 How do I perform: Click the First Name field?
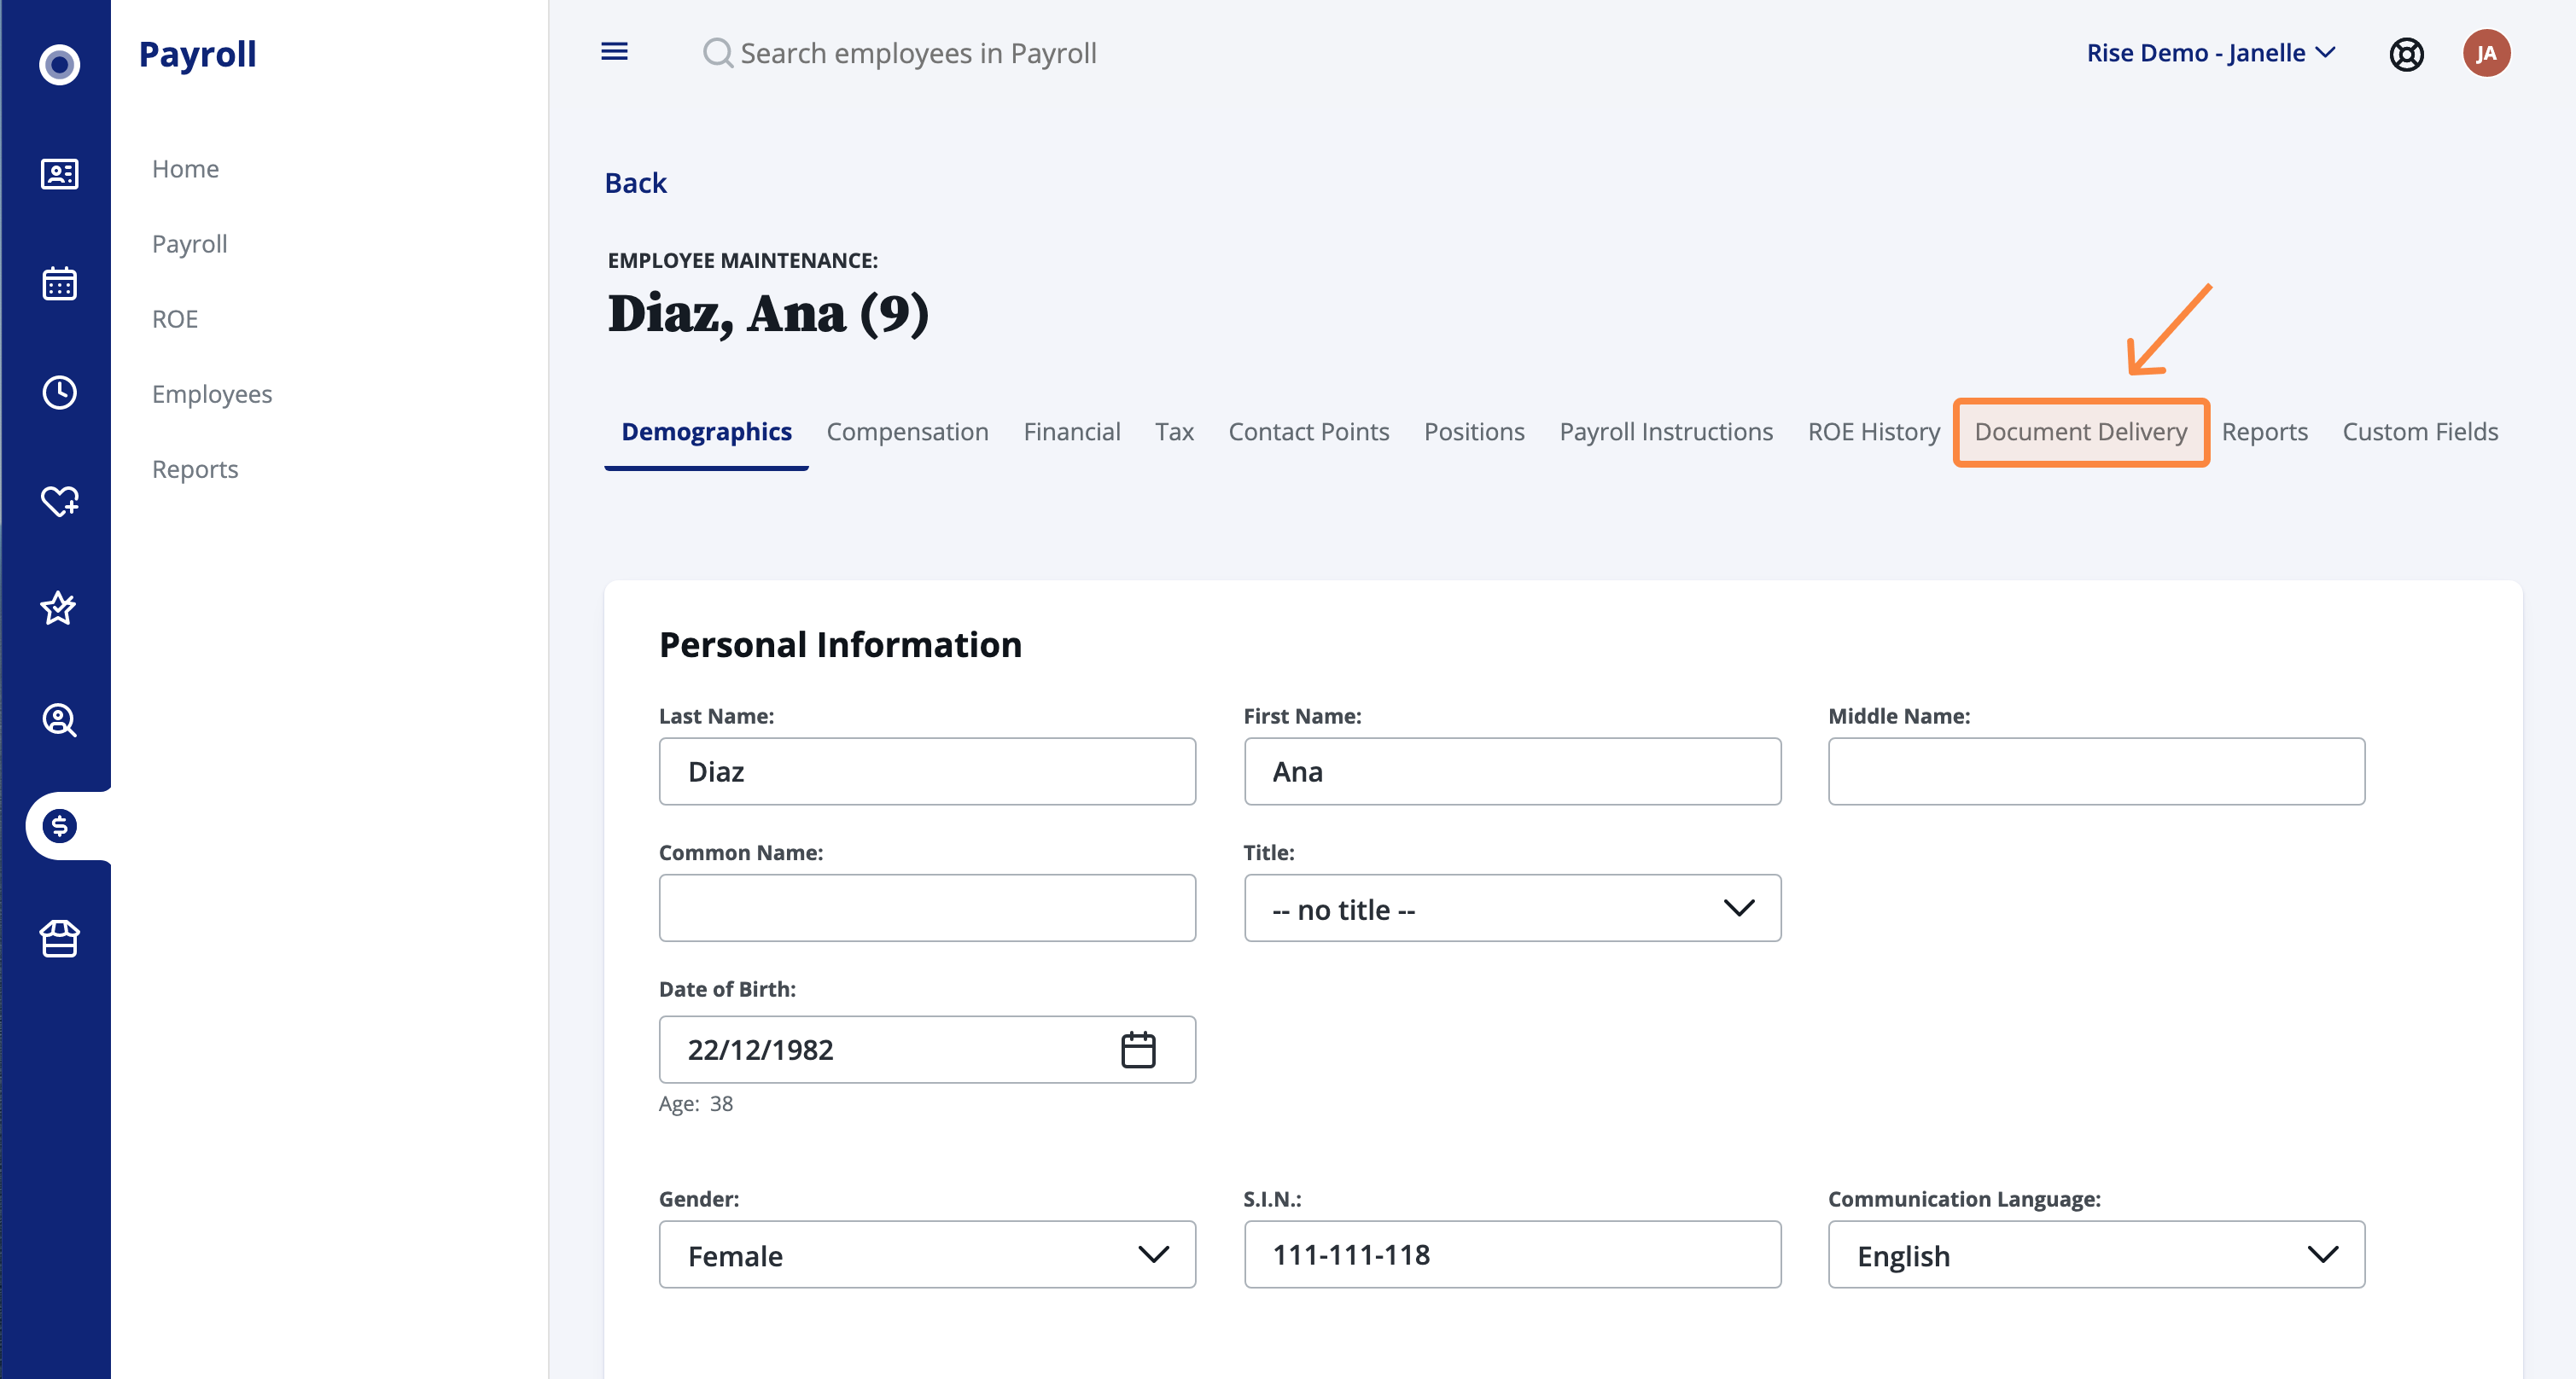point(1512,771)
